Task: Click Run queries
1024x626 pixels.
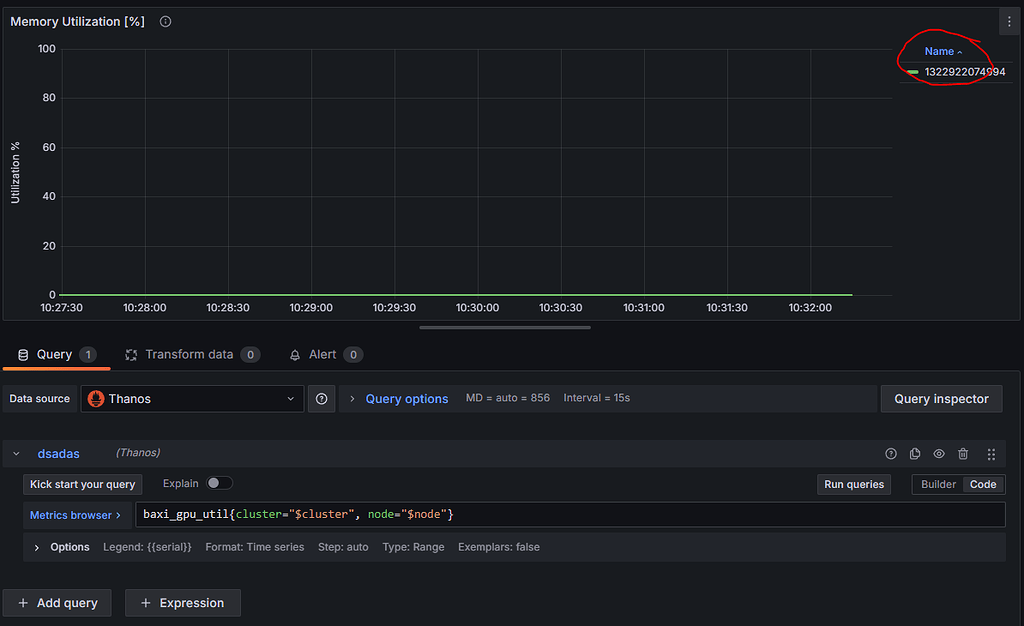Action: (x=853, y=483)
